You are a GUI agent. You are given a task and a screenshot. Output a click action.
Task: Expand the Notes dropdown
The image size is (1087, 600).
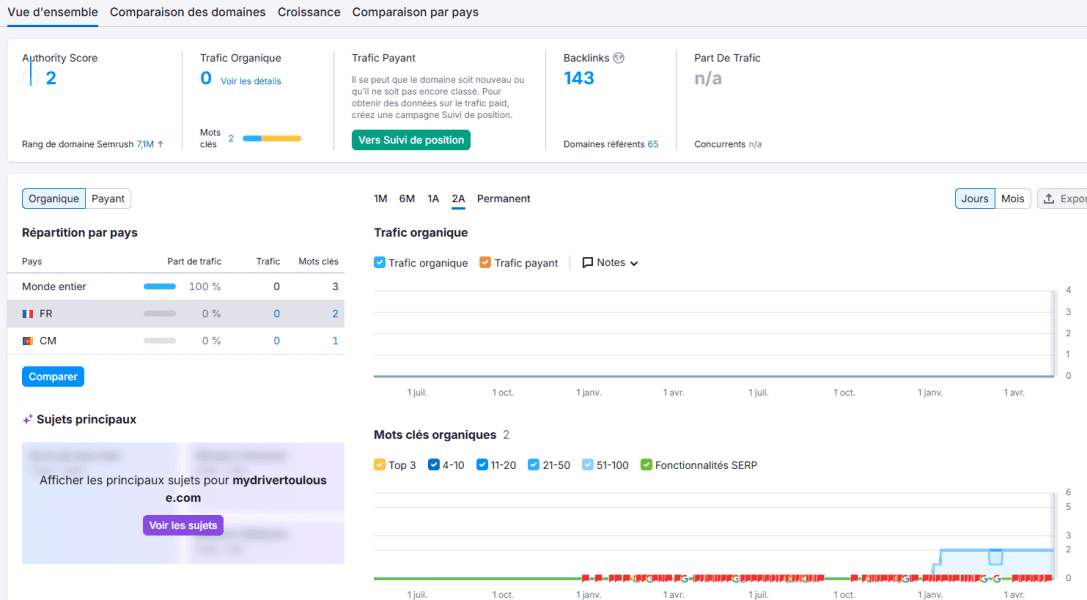tap(610, 263)
